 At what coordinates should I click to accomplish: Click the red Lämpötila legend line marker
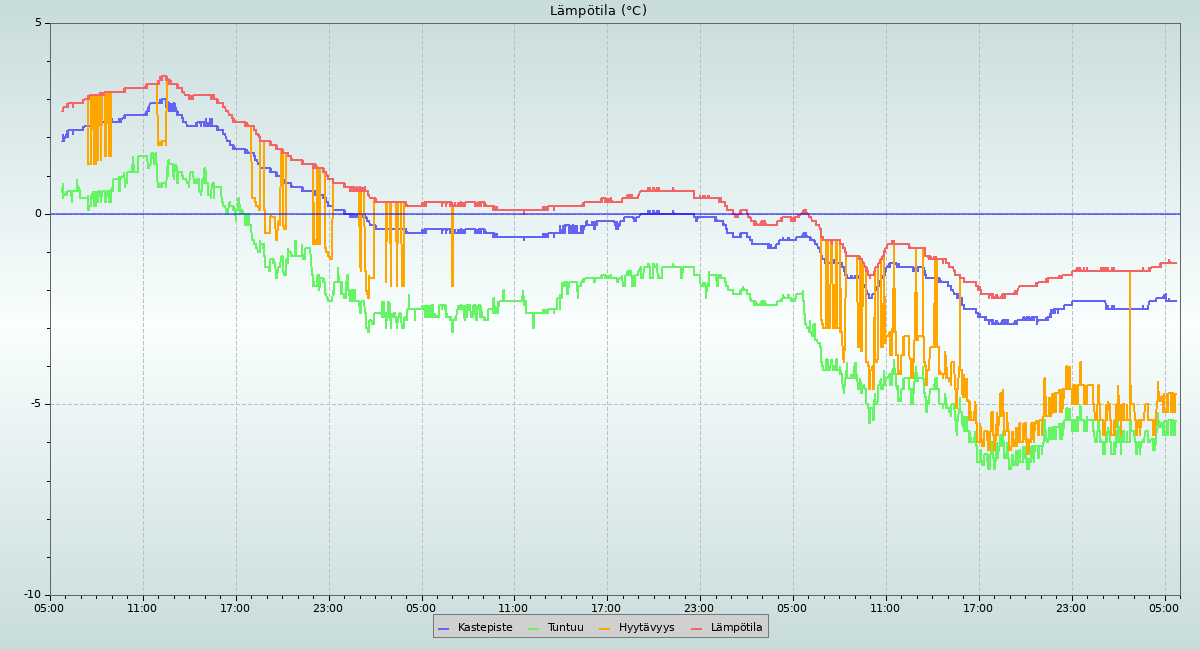click(x=697, y=628)
